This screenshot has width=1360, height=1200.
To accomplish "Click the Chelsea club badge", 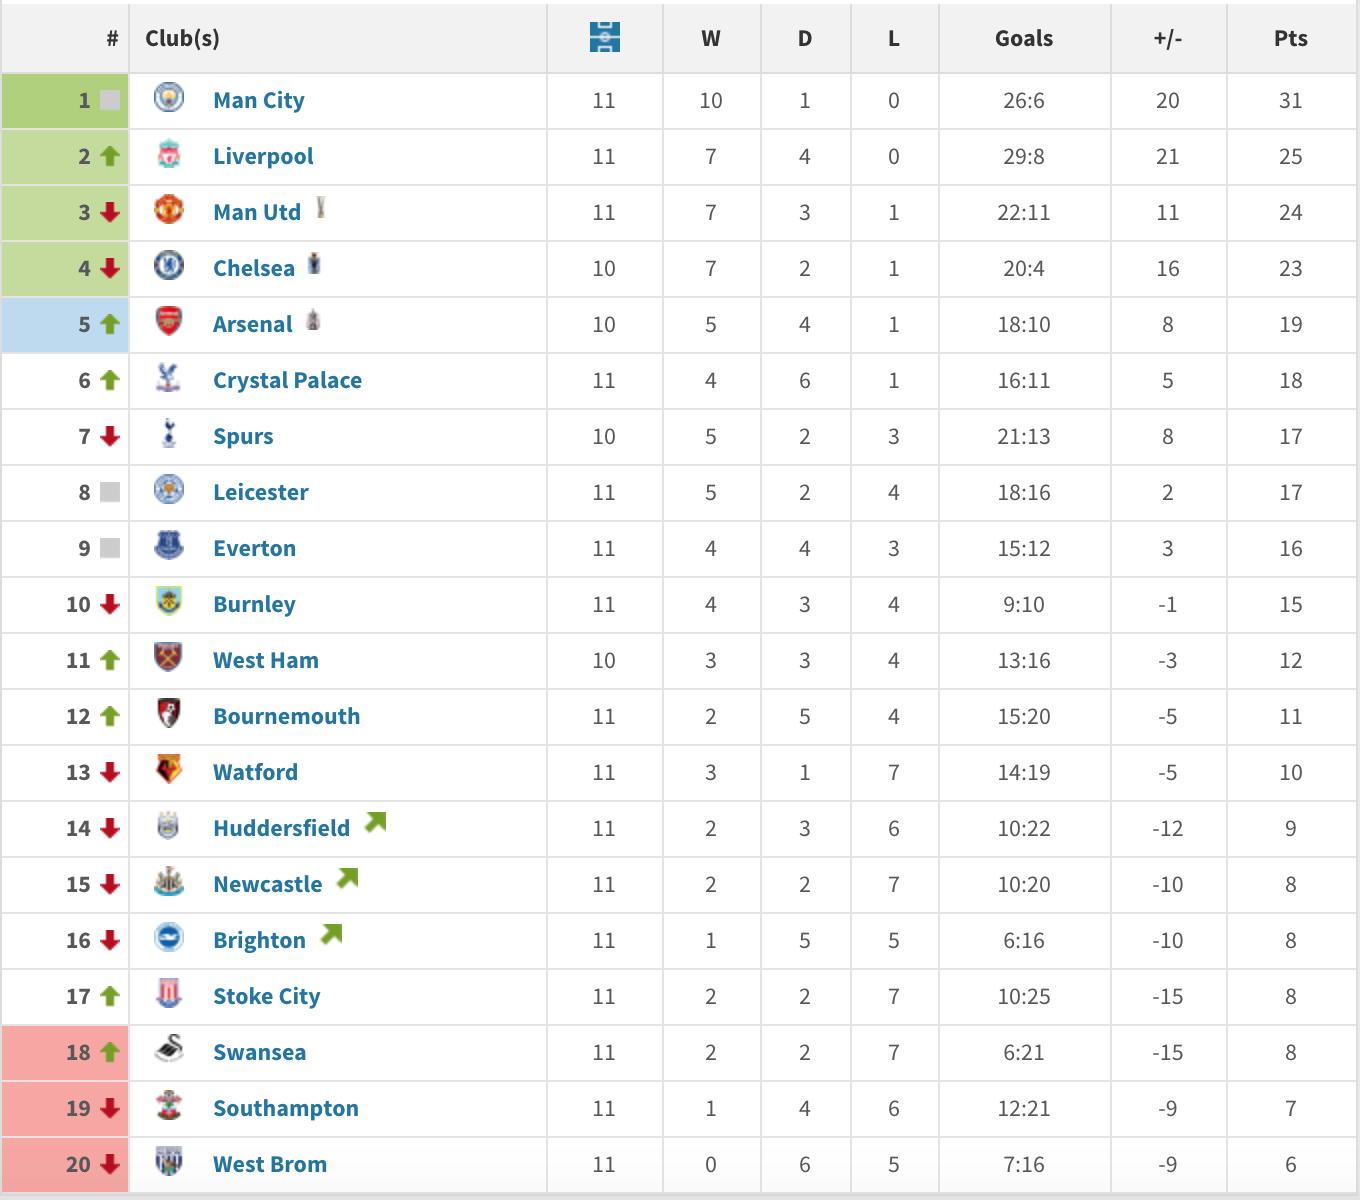I will coord(169,266).
